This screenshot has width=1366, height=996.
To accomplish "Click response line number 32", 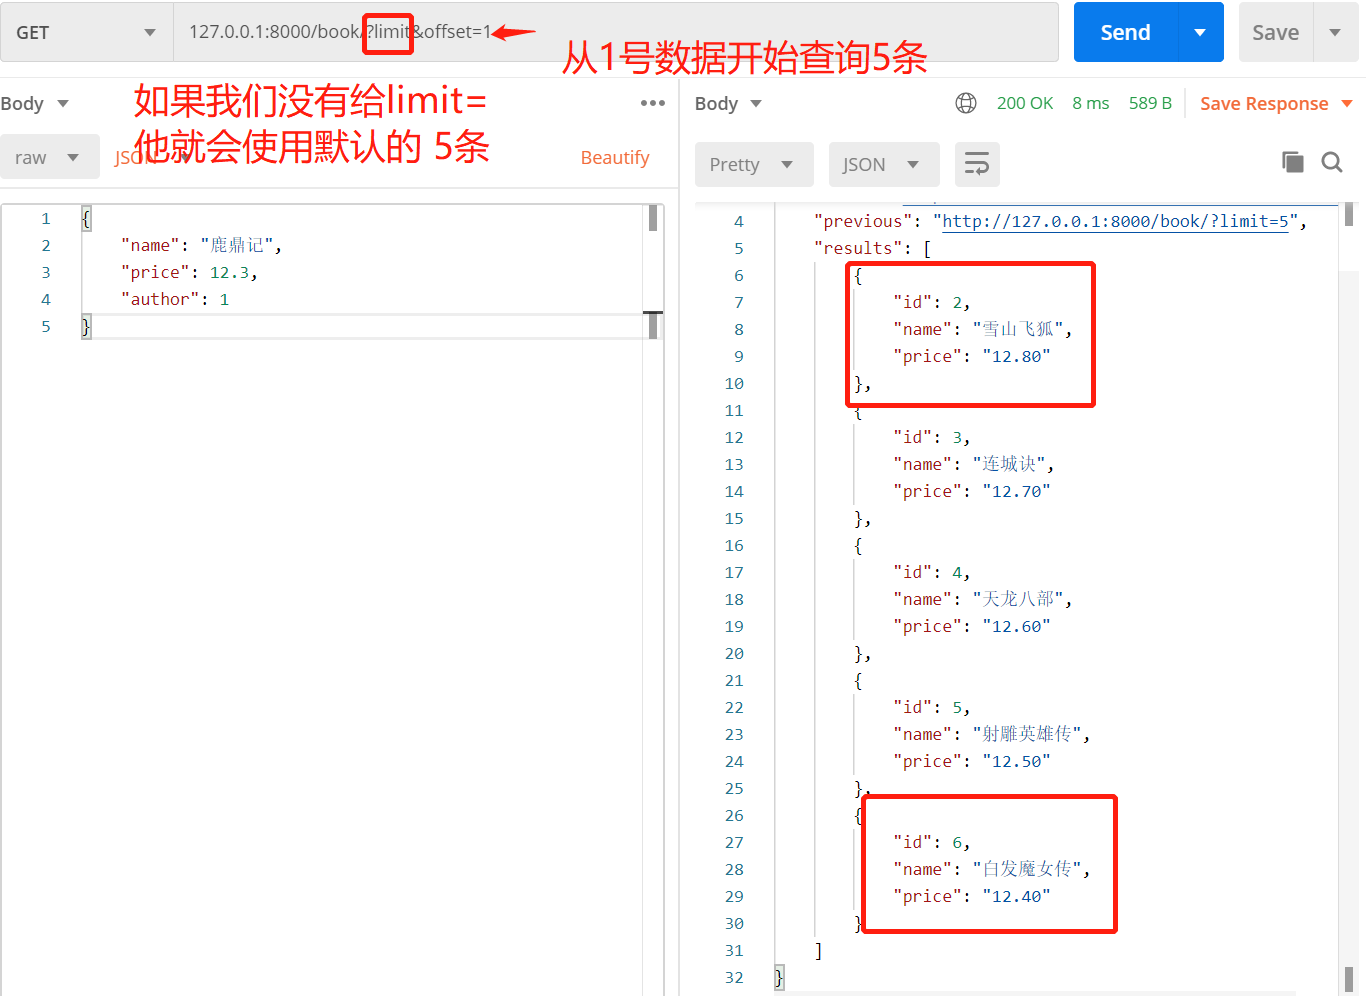I will click(734, 977).
